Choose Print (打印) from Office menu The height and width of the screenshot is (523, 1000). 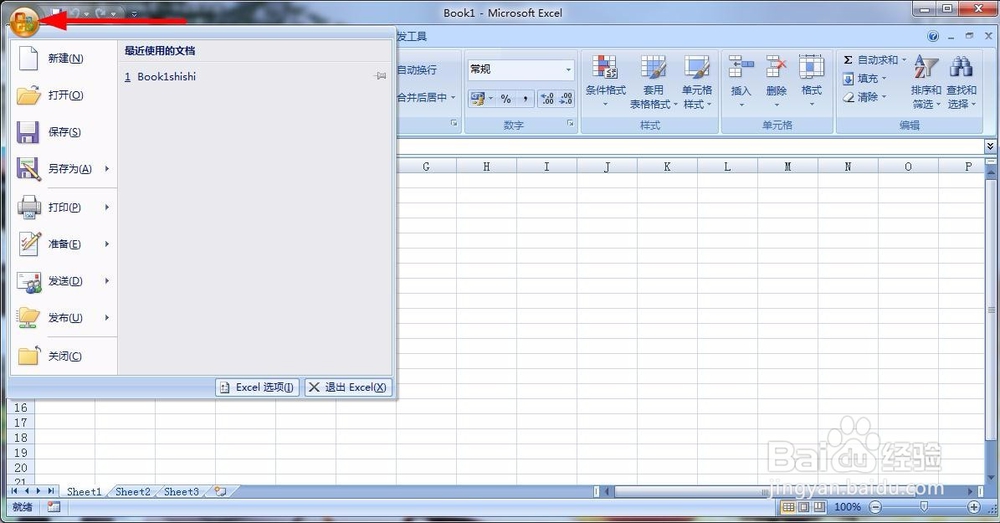pyautogui.click(x=57, y=207)
